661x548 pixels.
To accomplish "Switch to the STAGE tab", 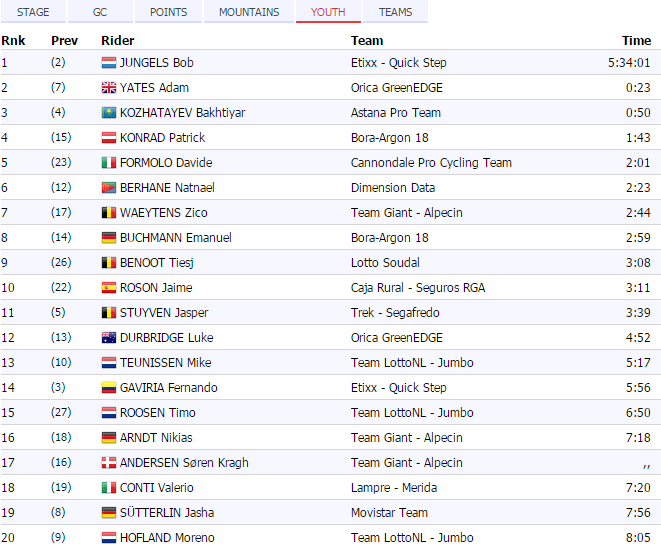I will pyautogui.click(x=33, y=12).
